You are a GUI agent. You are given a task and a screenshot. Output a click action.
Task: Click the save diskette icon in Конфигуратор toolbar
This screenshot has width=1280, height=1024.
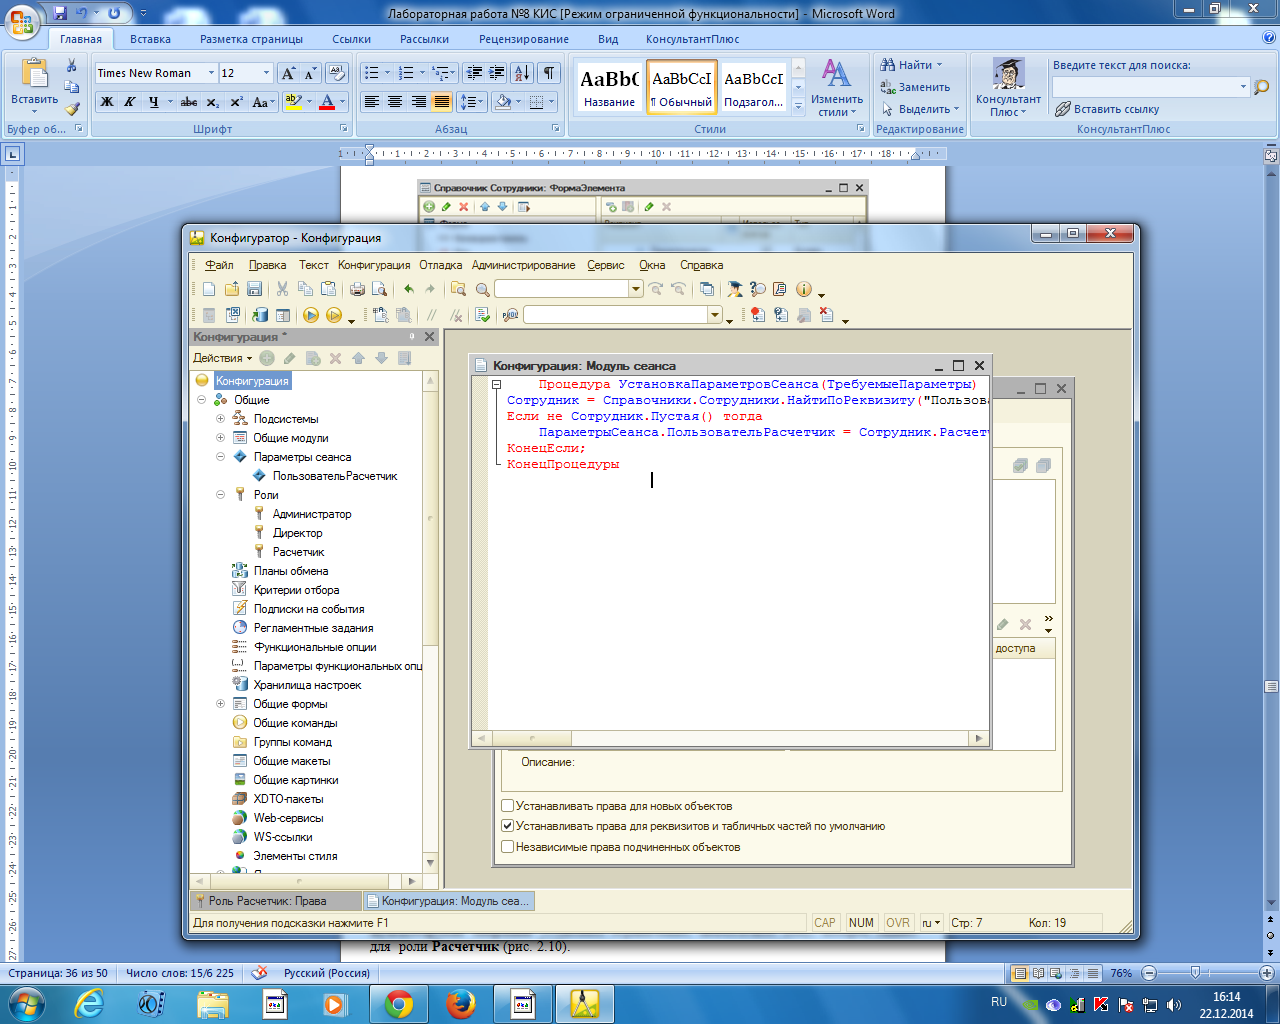point(254,289)
